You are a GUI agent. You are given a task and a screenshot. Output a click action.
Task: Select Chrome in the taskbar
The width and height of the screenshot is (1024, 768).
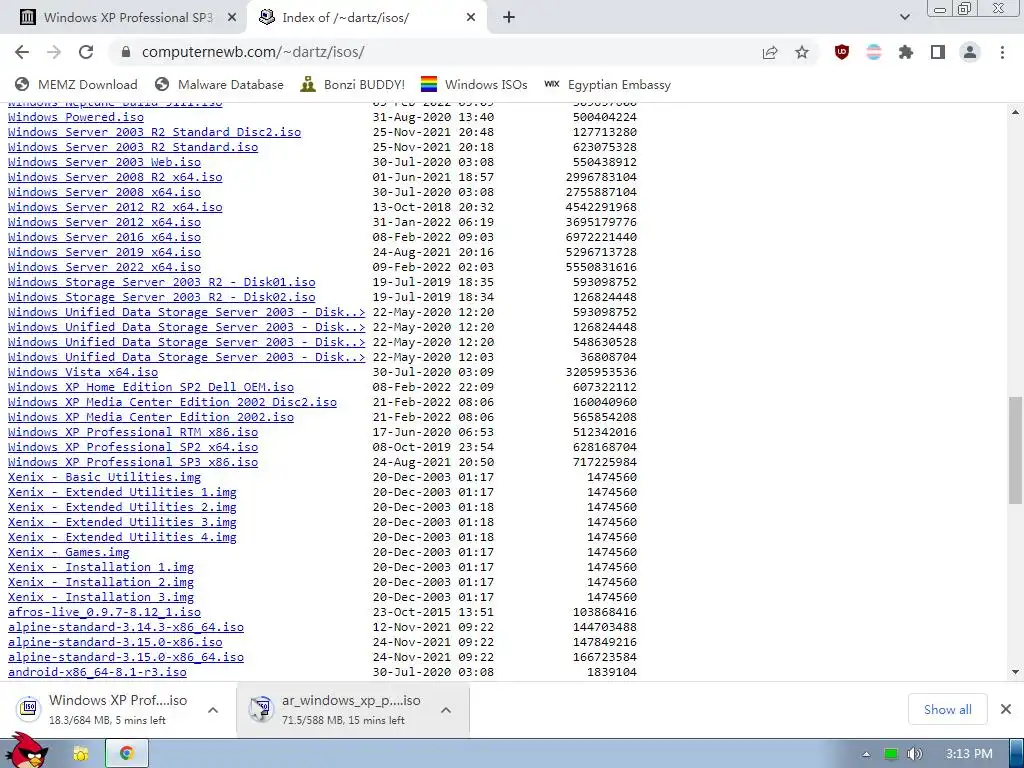click(x=127, y=754)
